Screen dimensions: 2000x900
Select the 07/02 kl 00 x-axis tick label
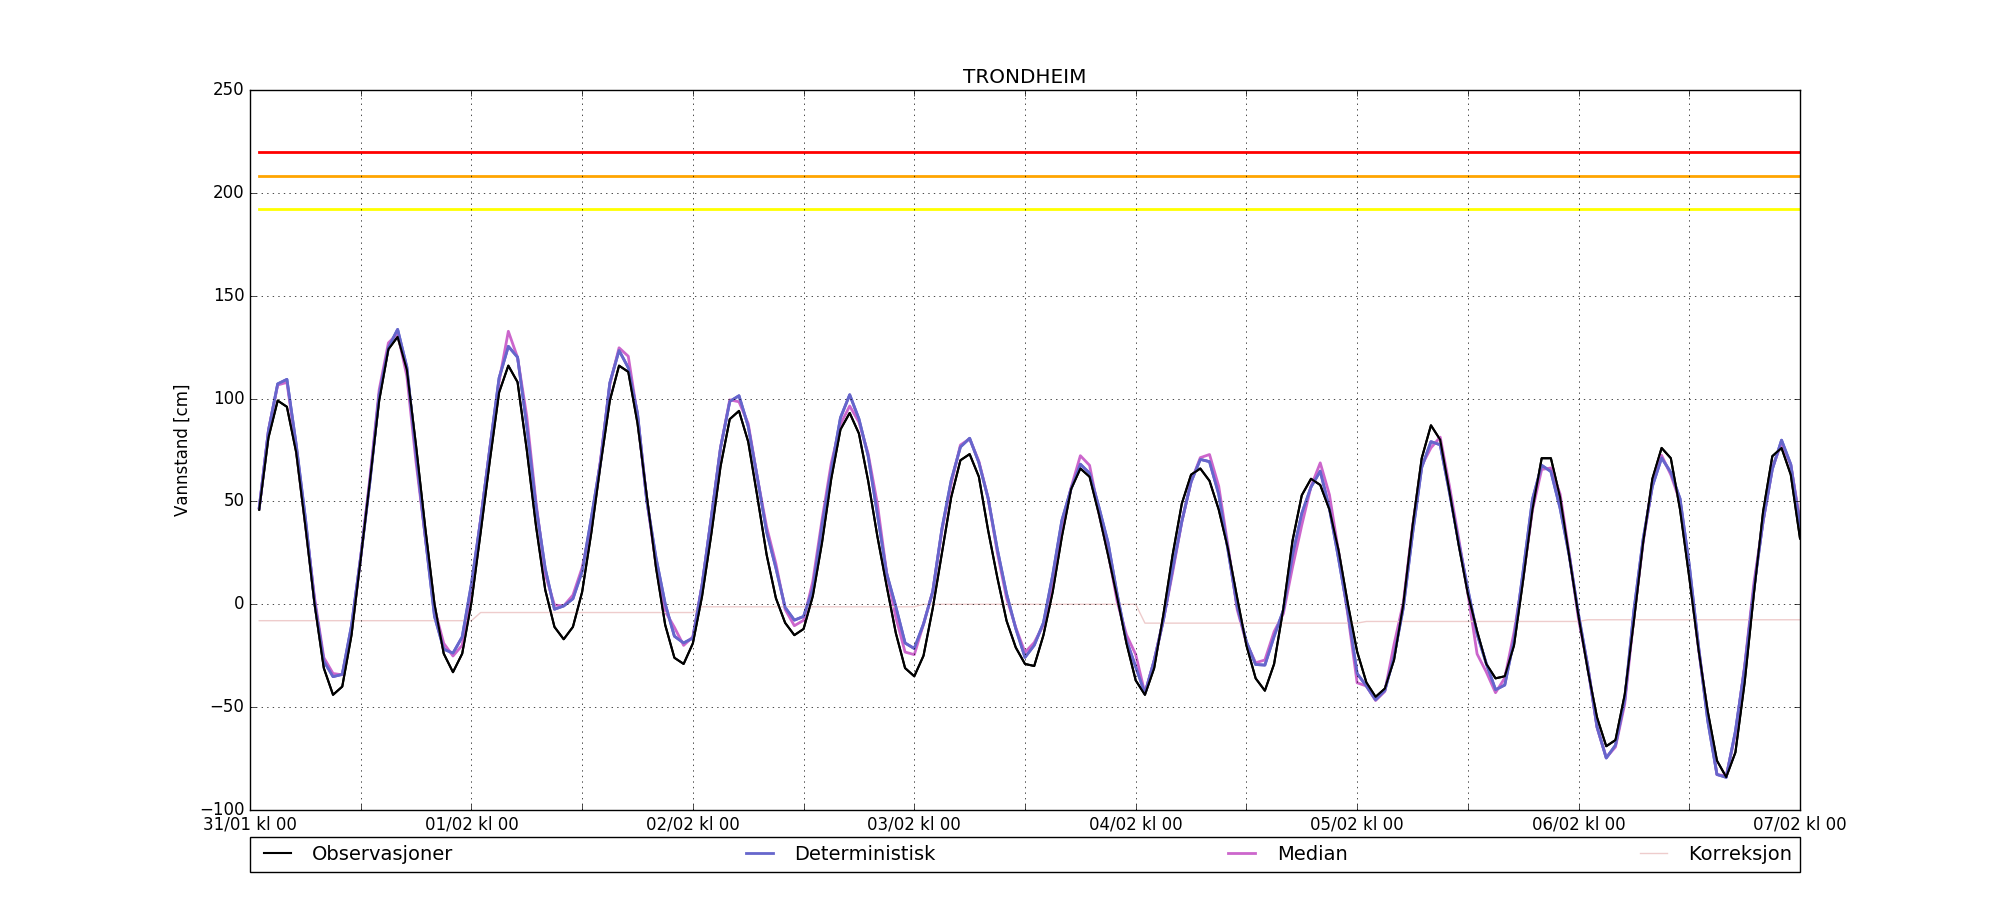point(1799,825)
